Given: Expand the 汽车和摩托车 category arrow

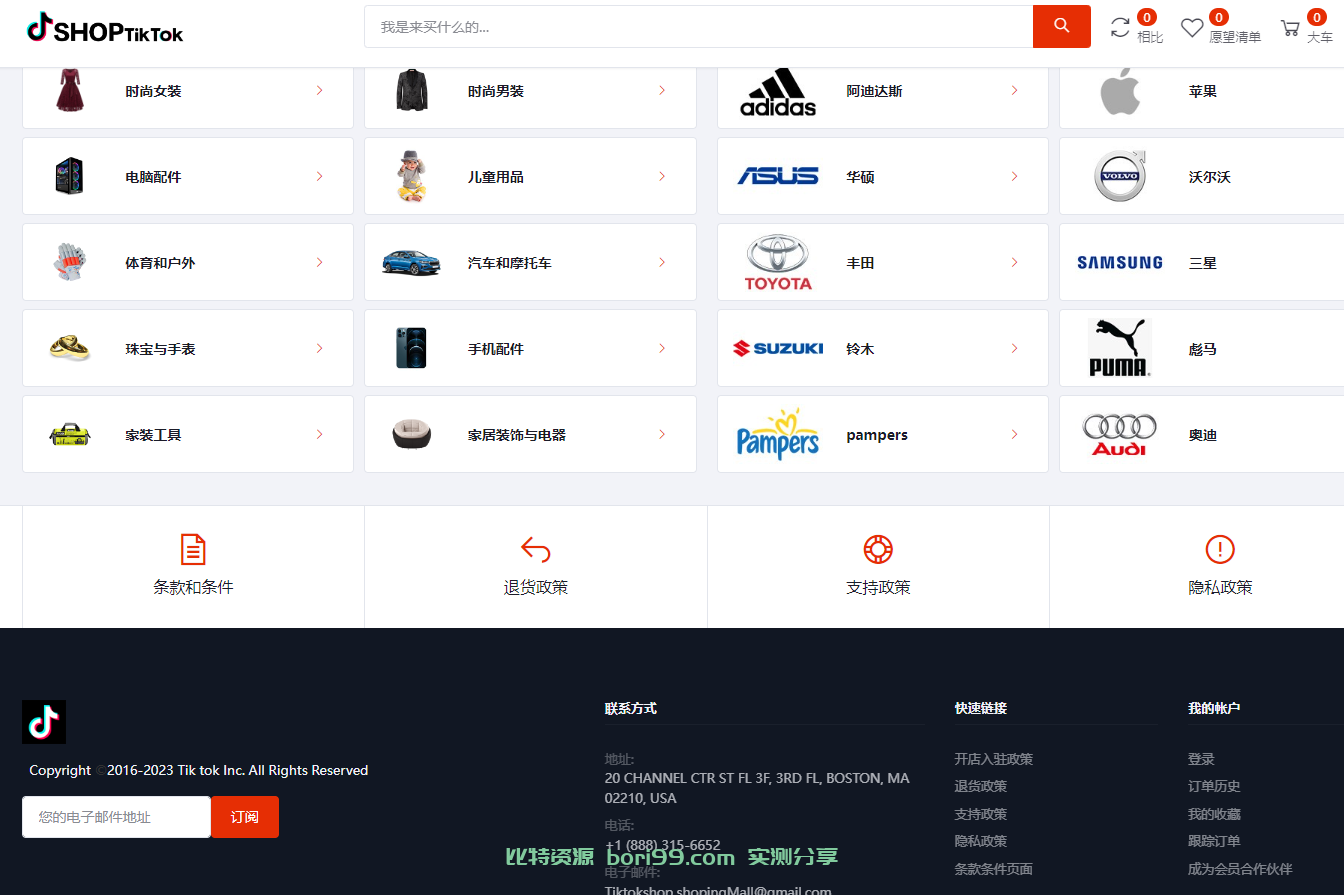Looking at the screenshot, I should tap(662, 262).
